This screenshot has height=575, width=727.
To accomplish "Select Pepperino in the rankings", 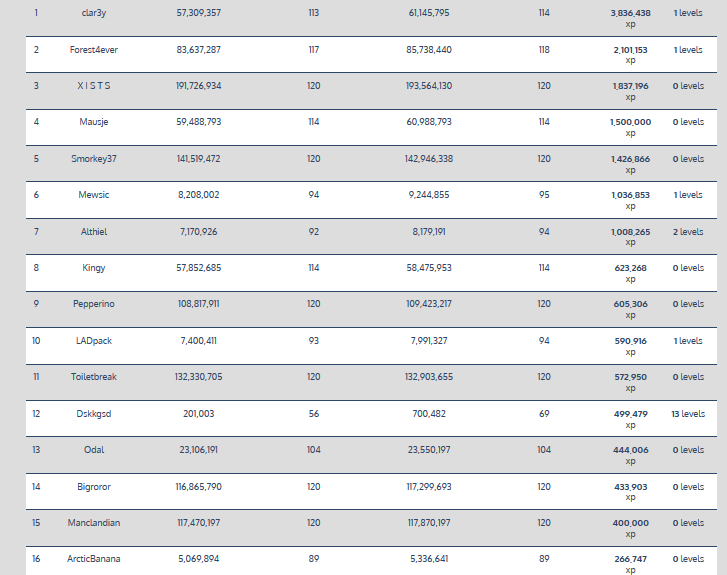I will point(94,304).
